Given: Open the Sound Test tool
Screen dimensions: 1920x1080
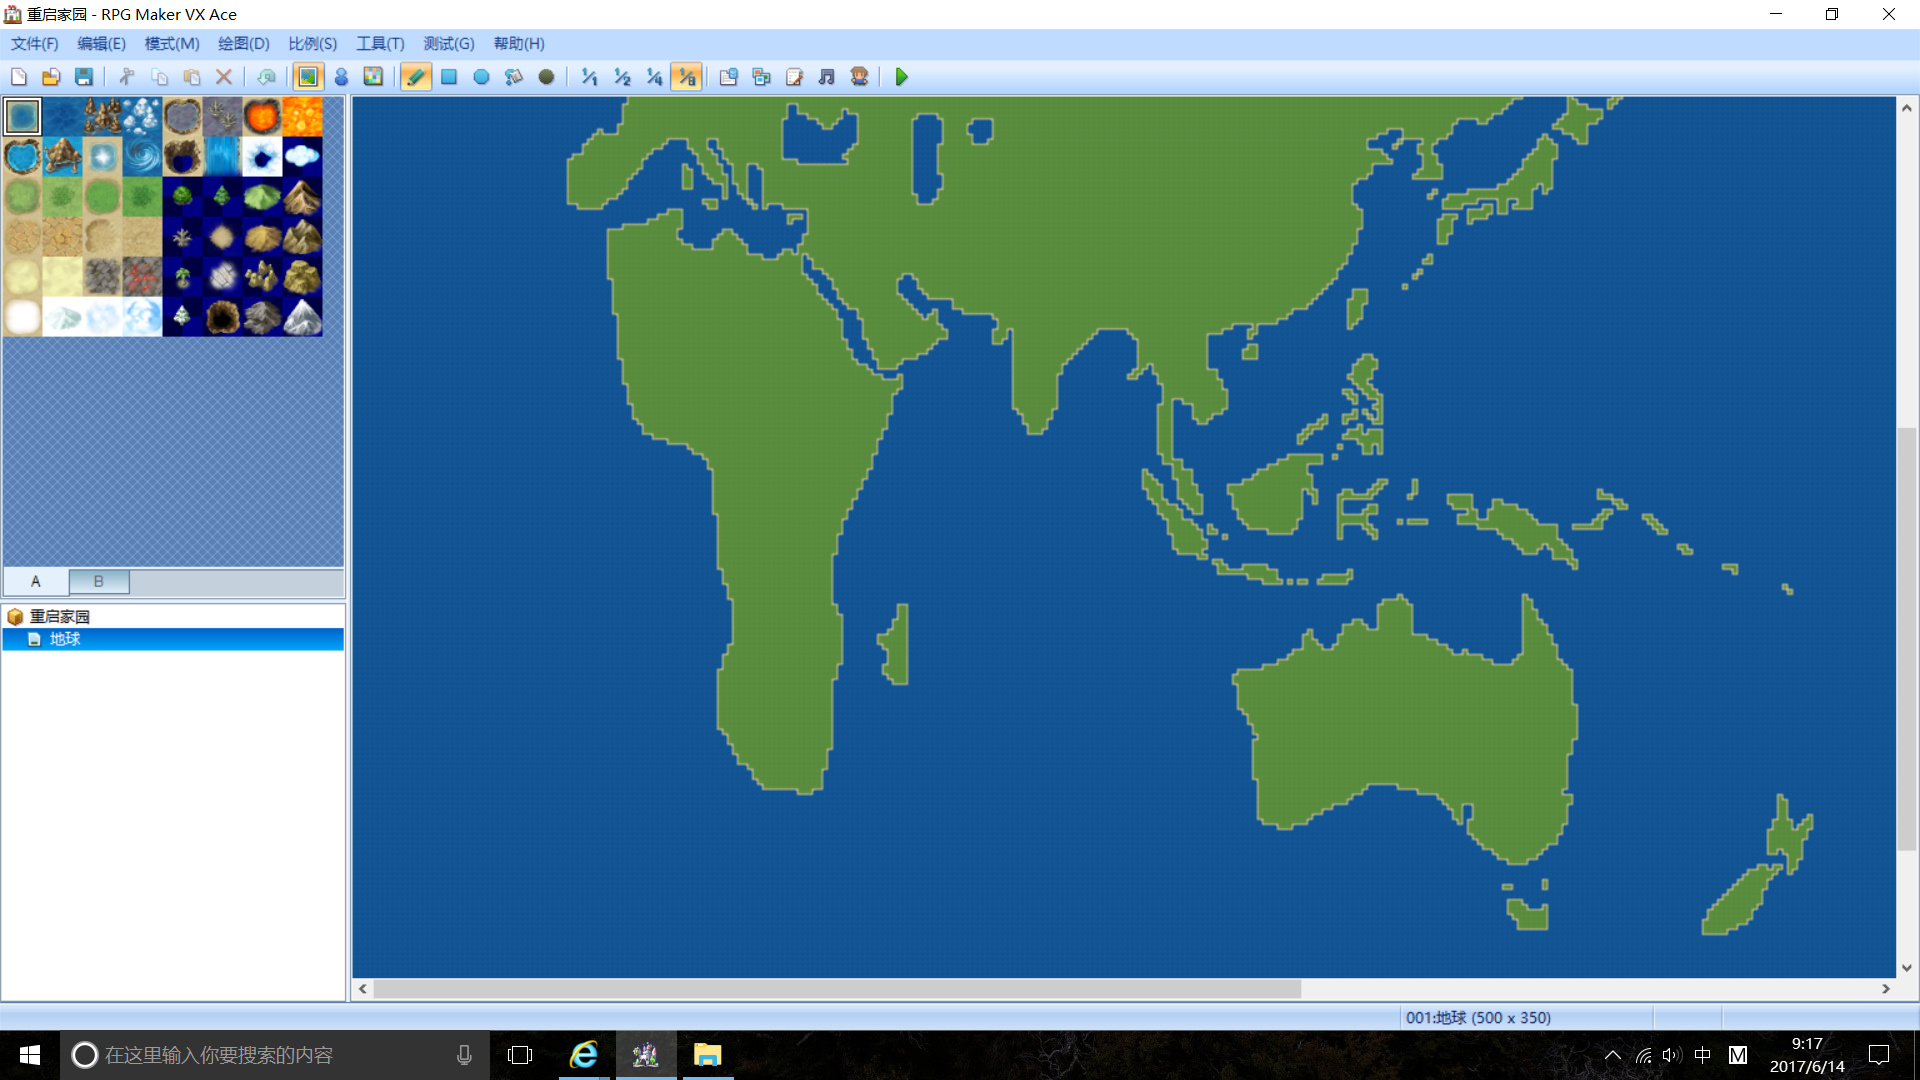Looking at the screenshot, I should pyautogui.click(x=827, y=77).
